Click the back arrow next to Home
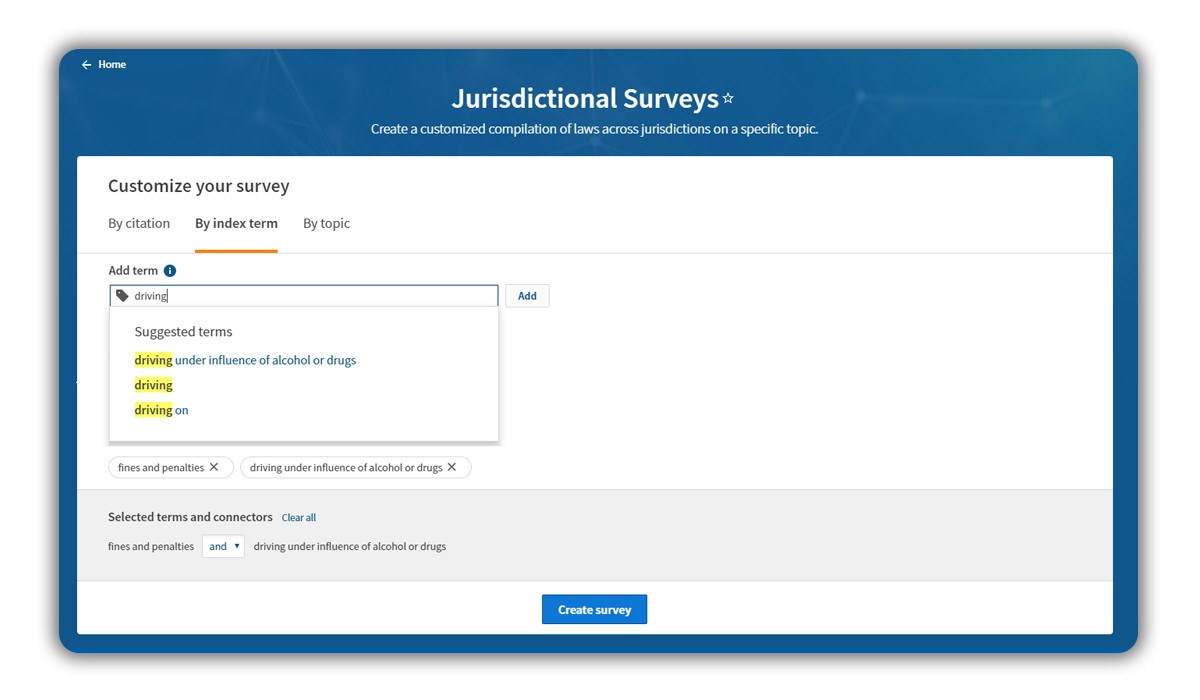 pos(87,65)
